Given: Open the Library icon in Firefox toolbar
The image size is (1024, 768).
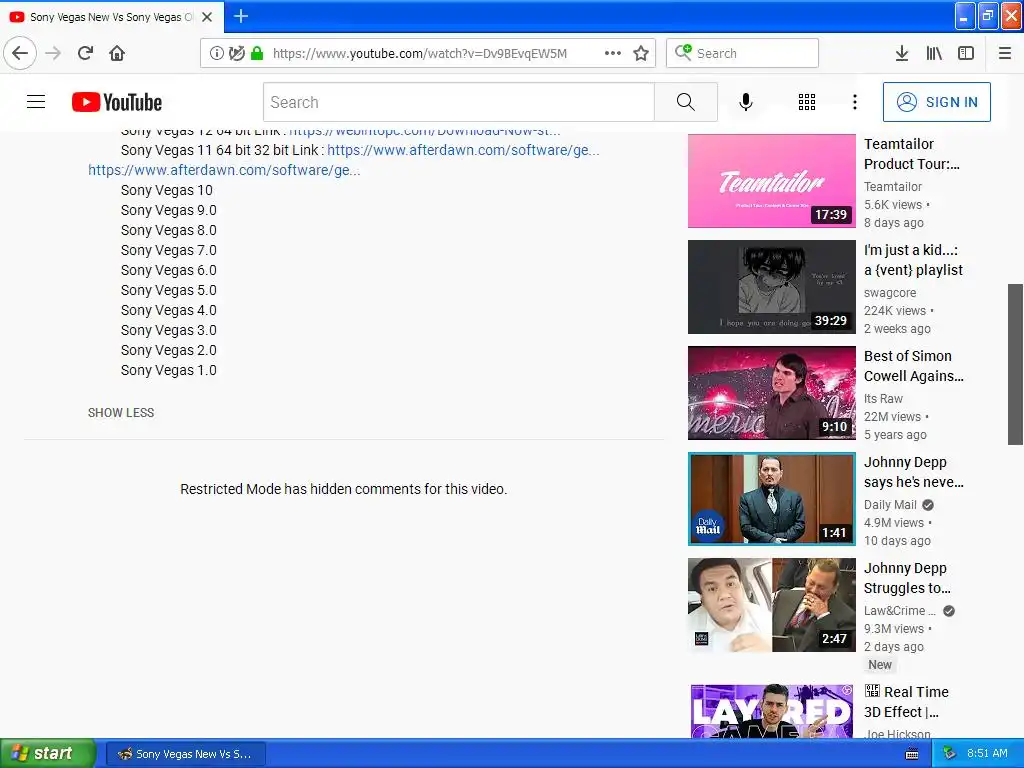Looking at the screenshot, I should click(x=934, y=53).
